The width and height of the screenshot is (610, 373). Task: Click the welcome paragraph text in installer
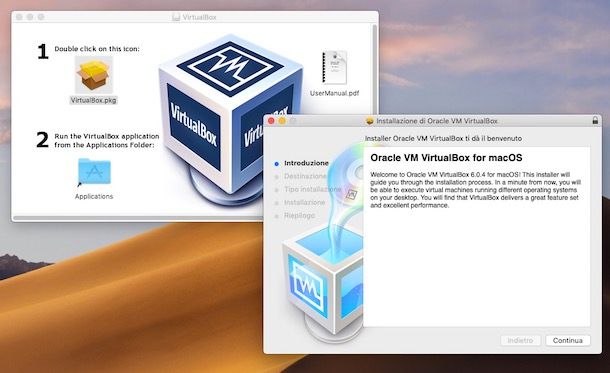[x=475, y=190]
